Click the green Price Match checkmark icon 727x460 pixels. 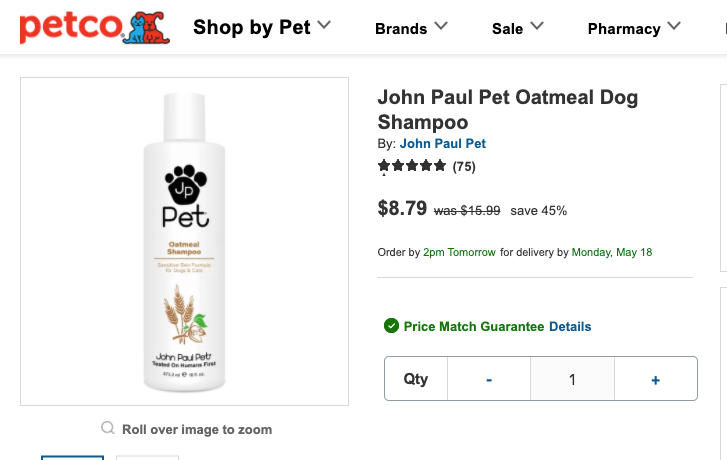point(392,326)
